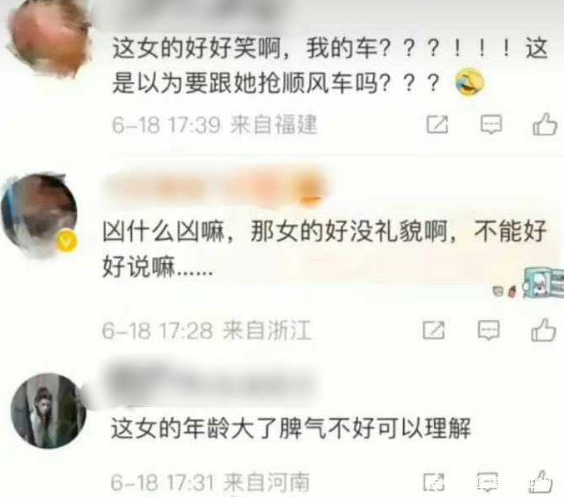
Task: Like the comment from 福建
Action: [x=545, y=124]
